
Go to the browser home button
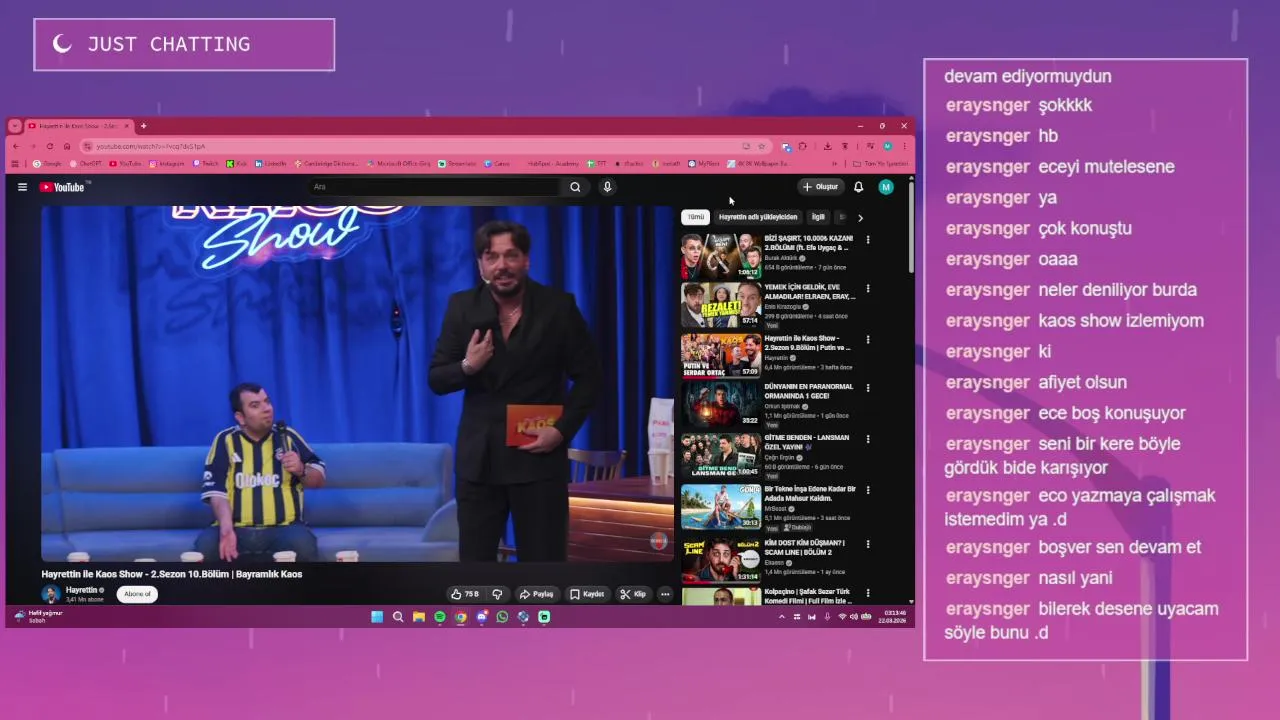tap(67, 146)
